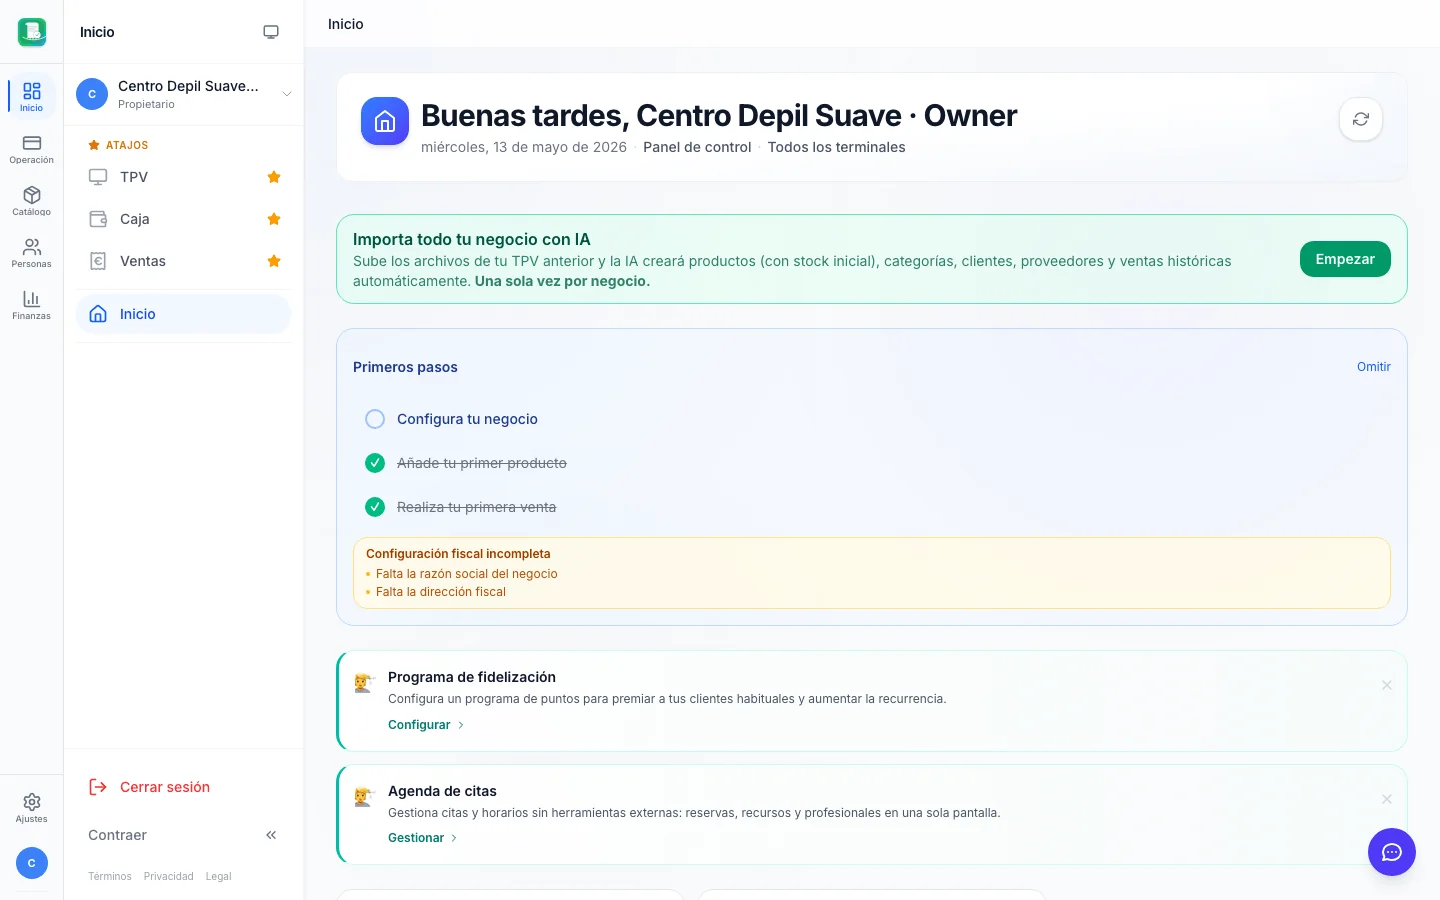Open Ajustes settings gear
The width and height of the screenshot is (1440, 900).
(32, 807)
